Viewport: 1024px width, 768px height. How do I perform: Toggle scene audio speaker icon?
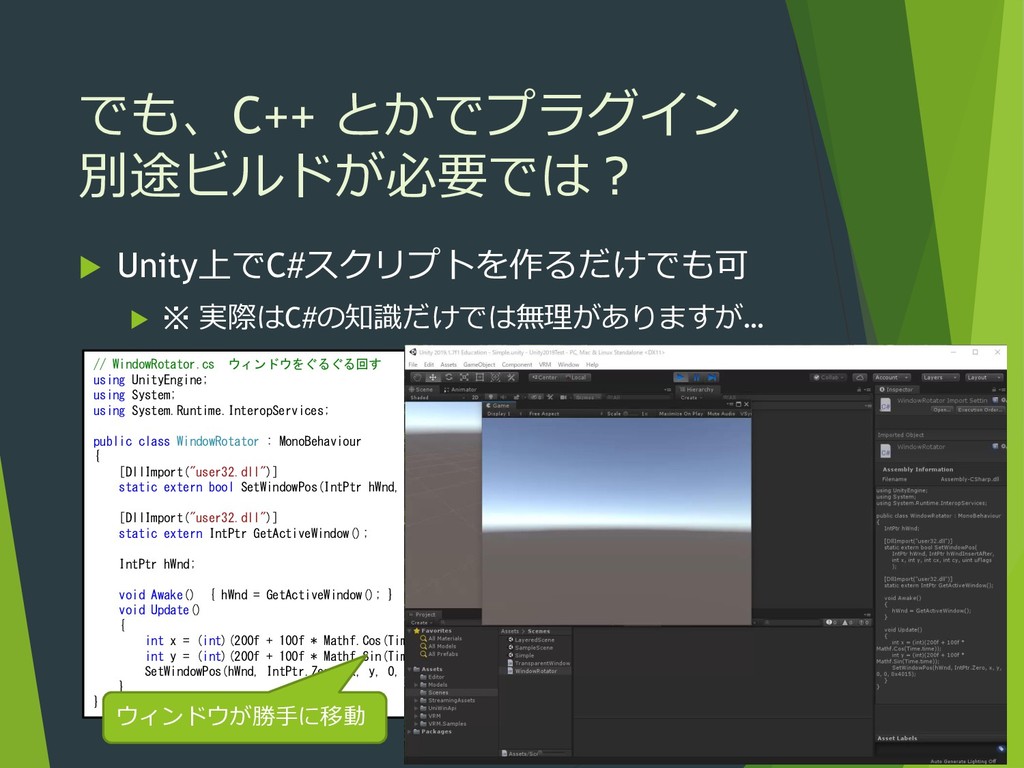point(503,397)
